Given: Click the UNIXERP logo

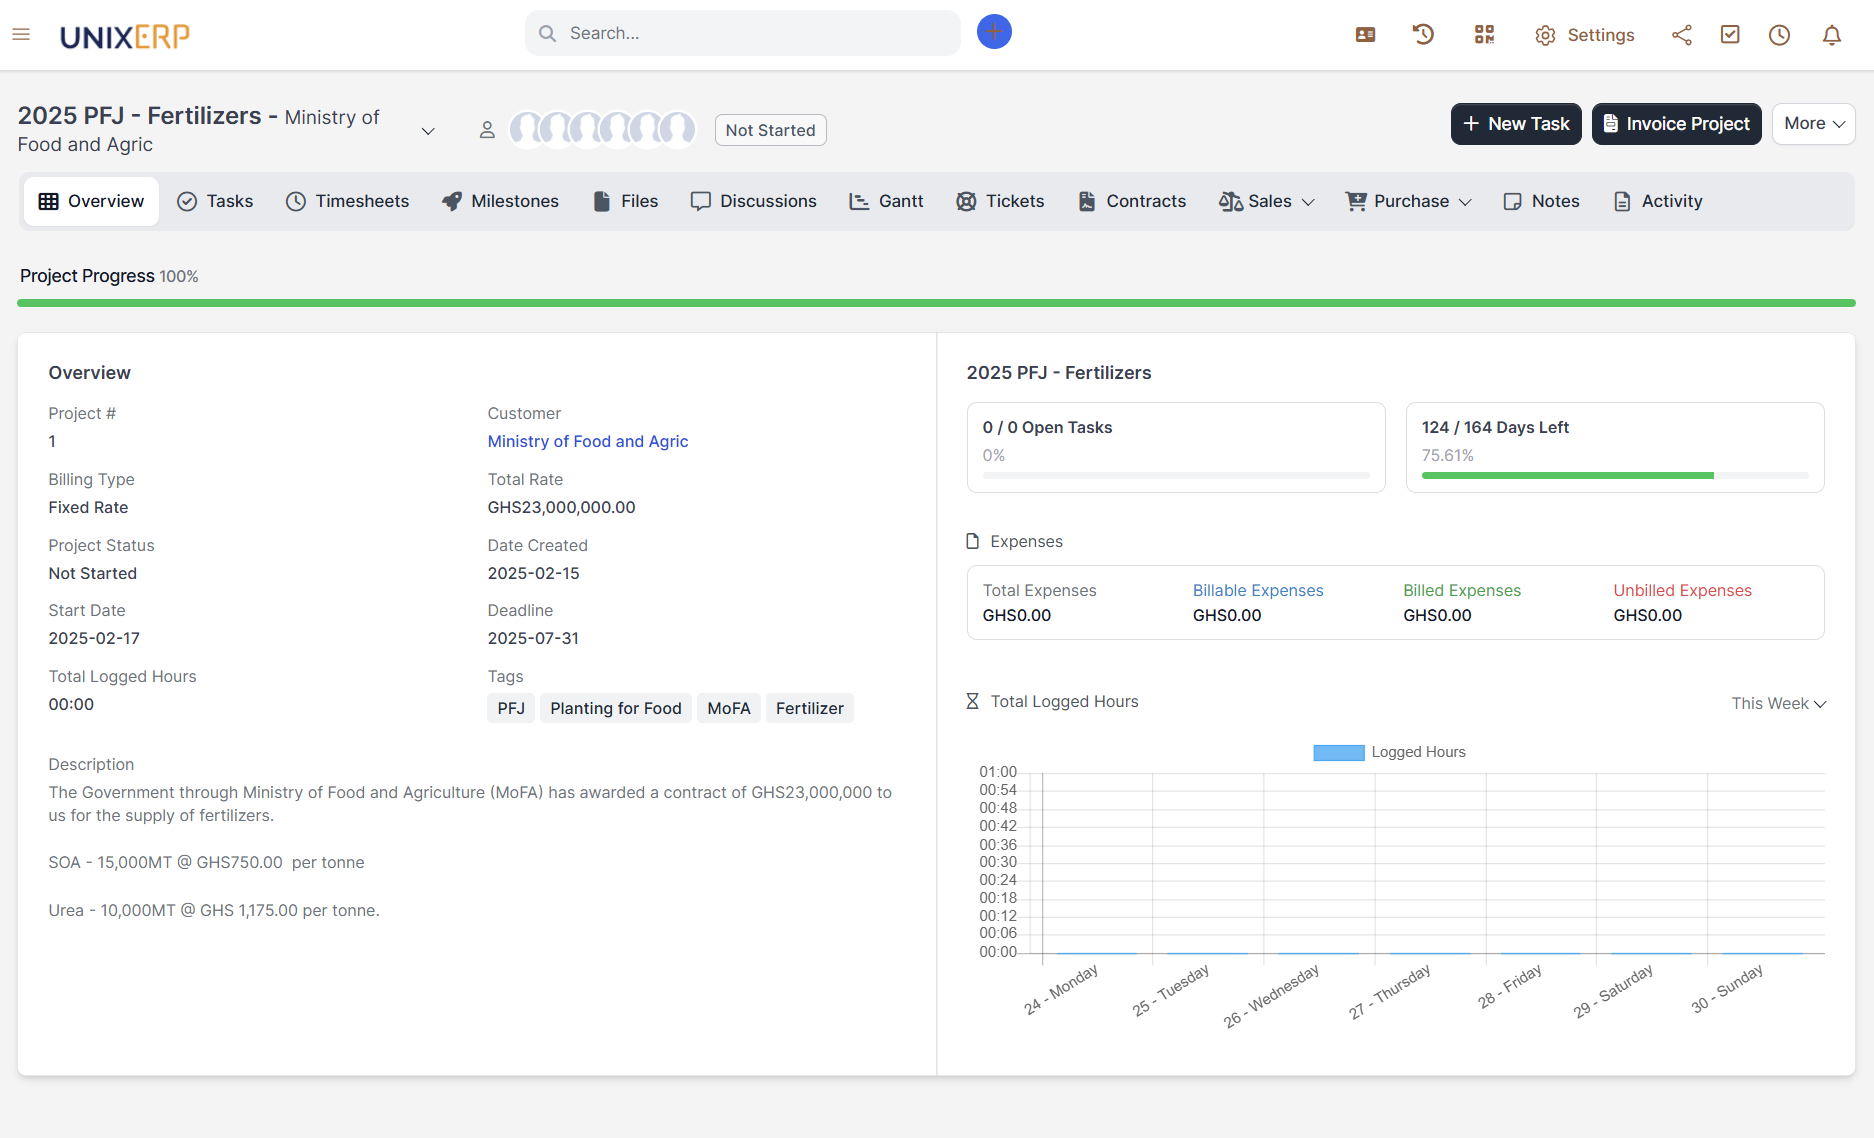Looking at the screenshot, I should point(125,37).
